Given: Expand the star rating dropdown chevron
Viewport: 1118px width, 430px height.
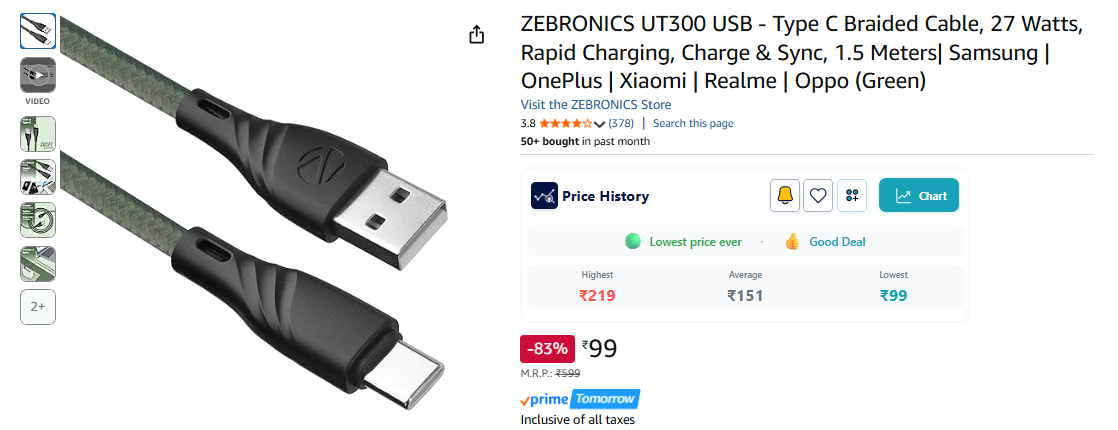Looking at the screenshot, I should click(599, 124).
